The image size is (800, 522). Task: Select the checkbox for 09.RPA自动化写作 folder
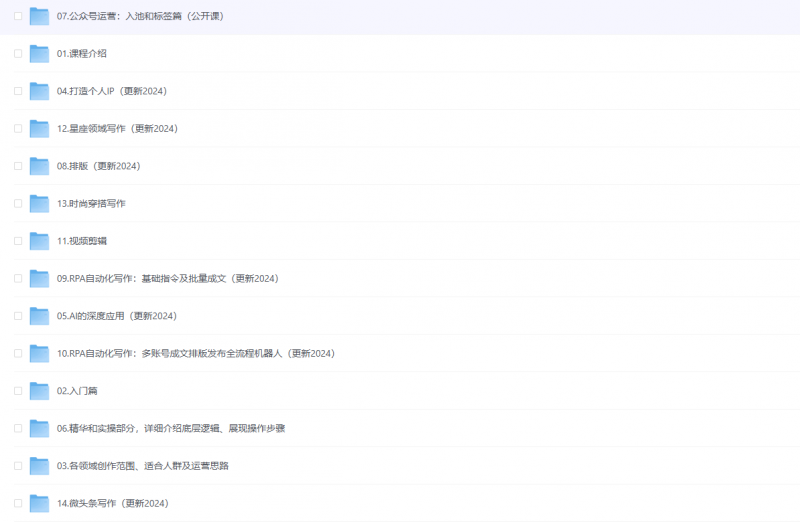(x=18, y=278)
